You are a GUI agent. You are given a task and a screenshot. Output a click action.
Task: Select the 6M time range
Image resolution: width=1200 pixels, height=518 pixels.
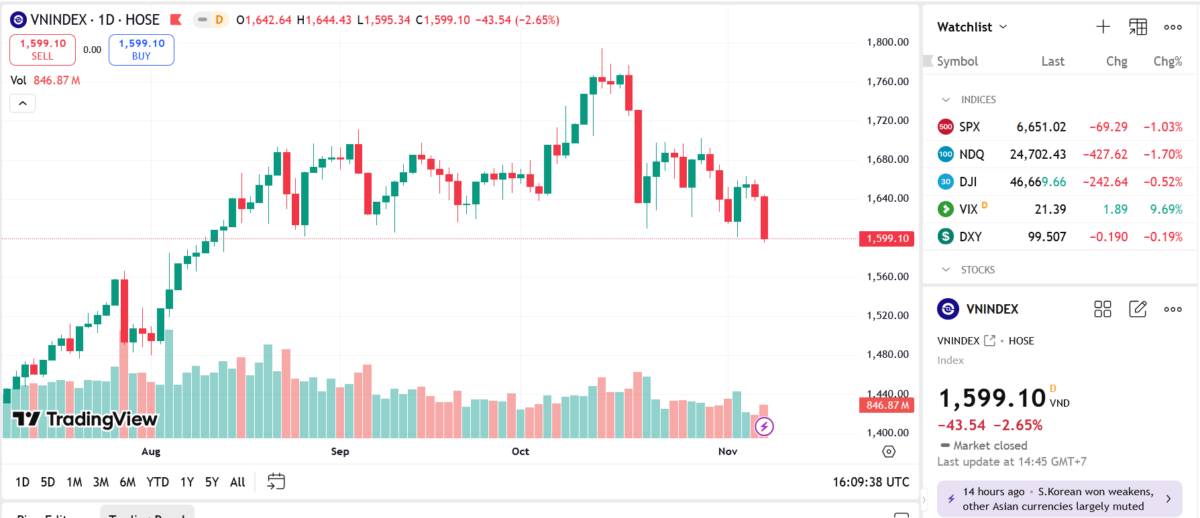[x=127, y=482]
